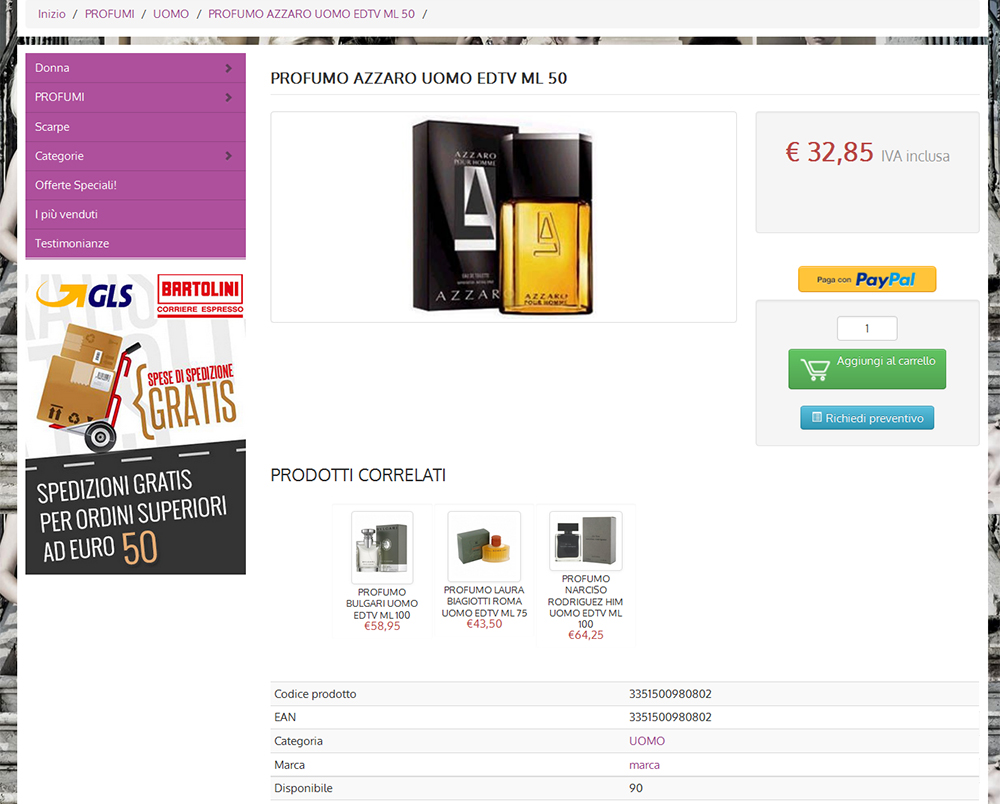Open the Laura Biagiotti Roma perfume thumbnail

tap(484, 546)
